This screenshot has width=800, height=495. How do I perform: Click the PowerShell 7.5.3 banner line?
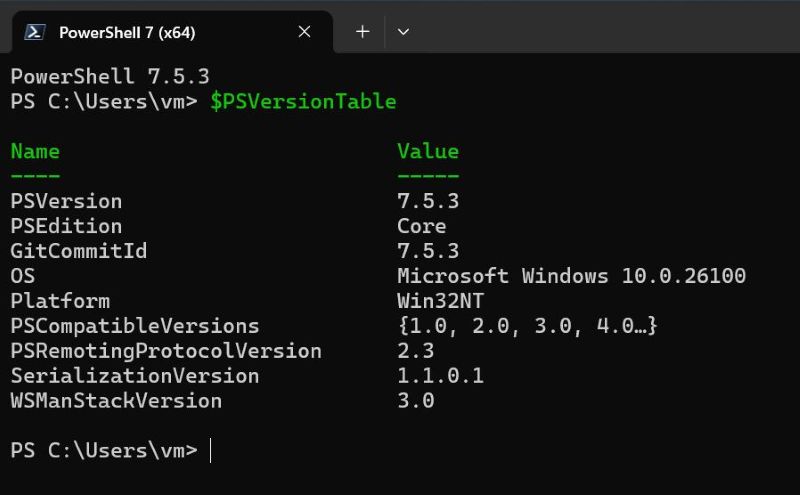110,76
